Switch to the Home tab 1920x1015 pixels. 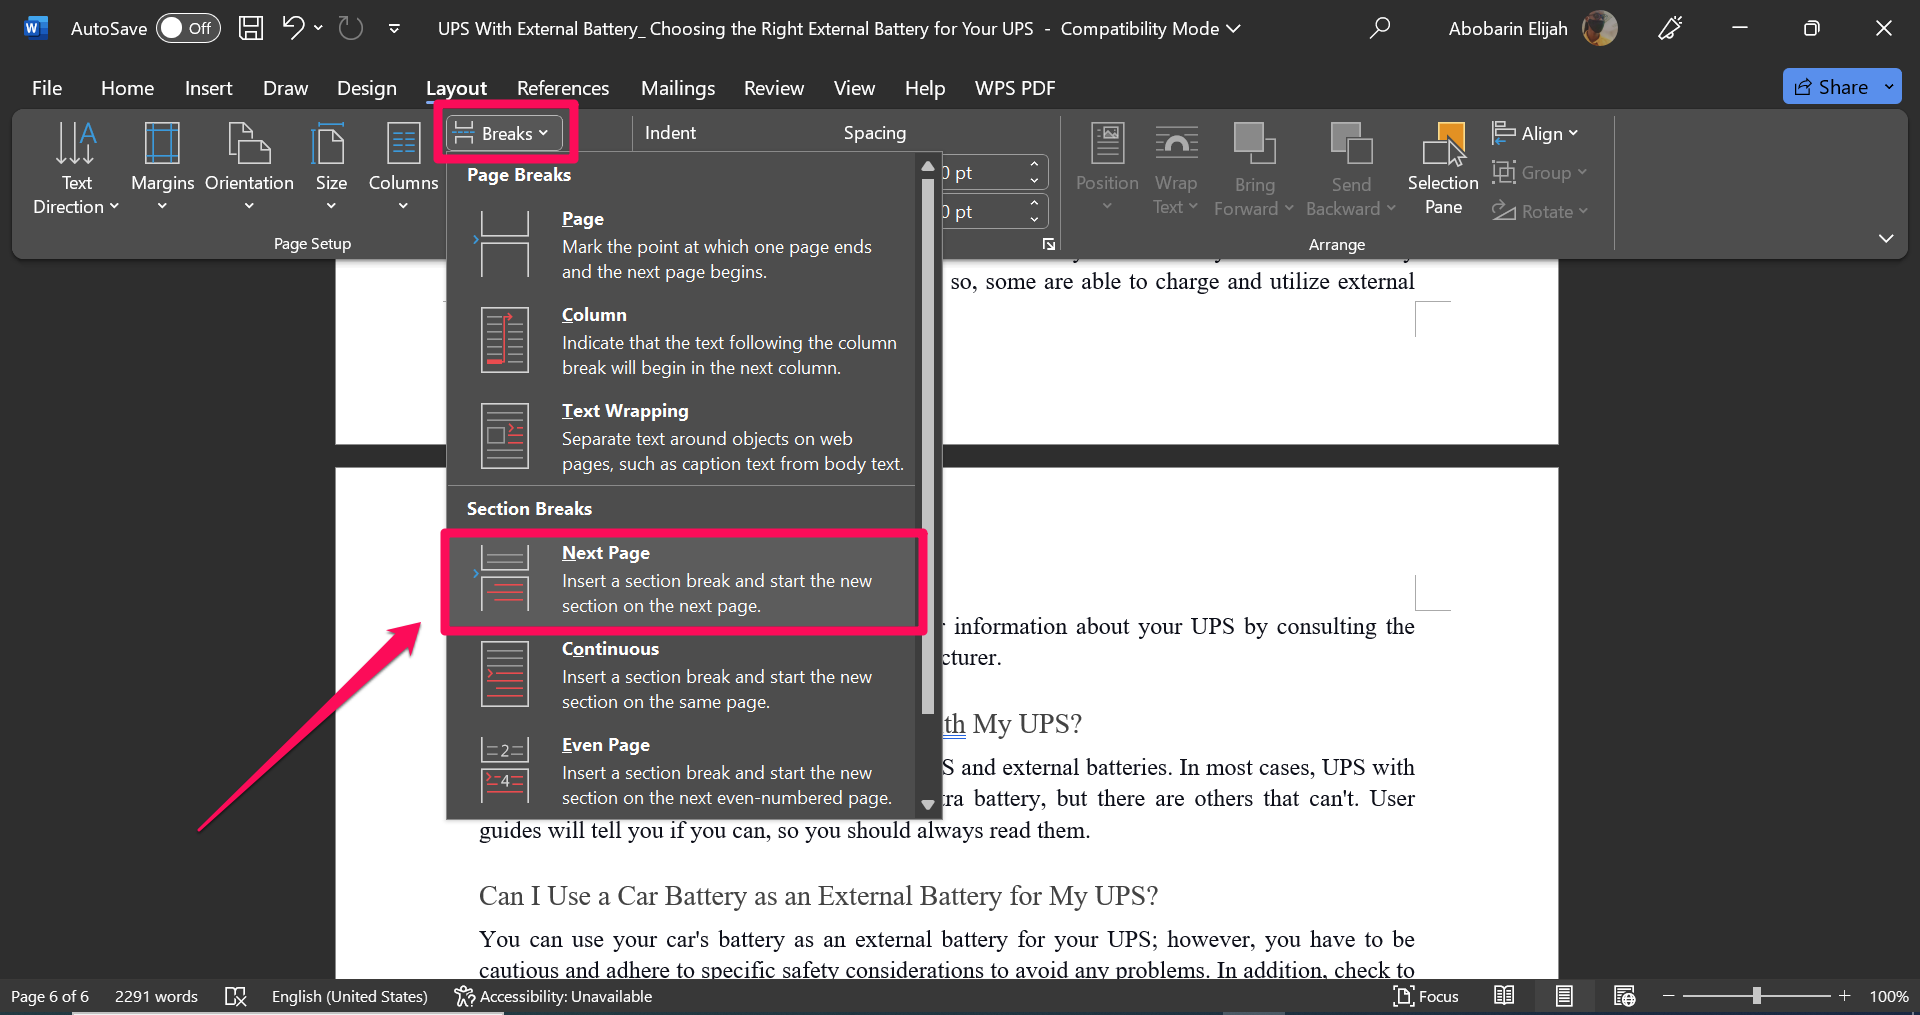(127, 88)
